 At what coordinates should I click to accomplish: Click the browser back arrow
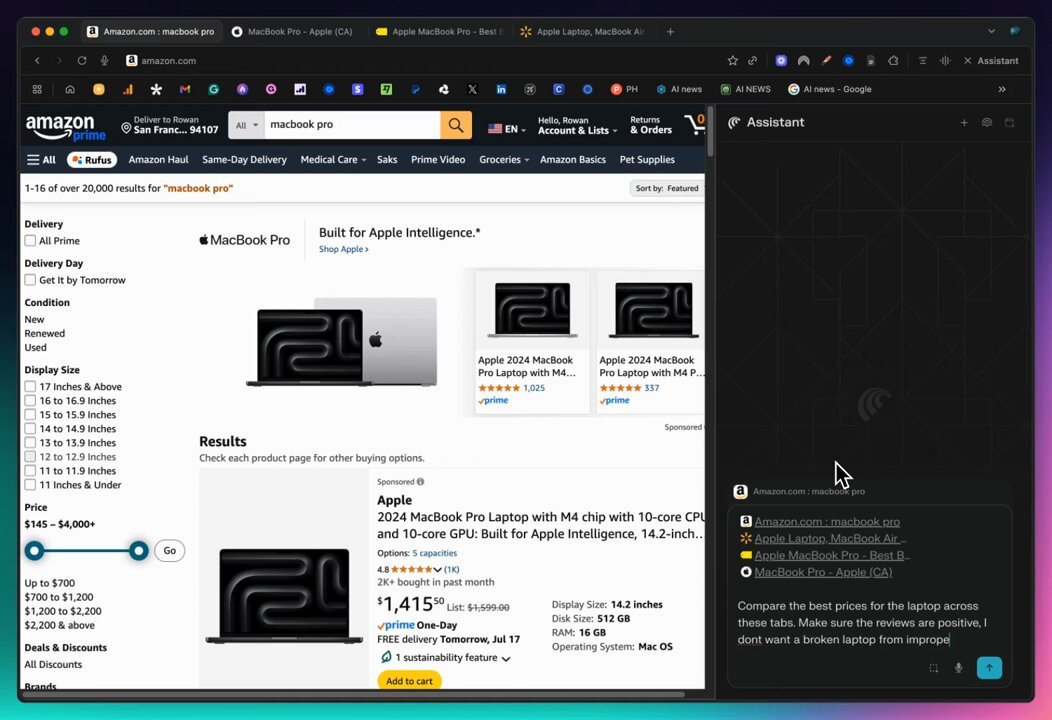point(38,60)
